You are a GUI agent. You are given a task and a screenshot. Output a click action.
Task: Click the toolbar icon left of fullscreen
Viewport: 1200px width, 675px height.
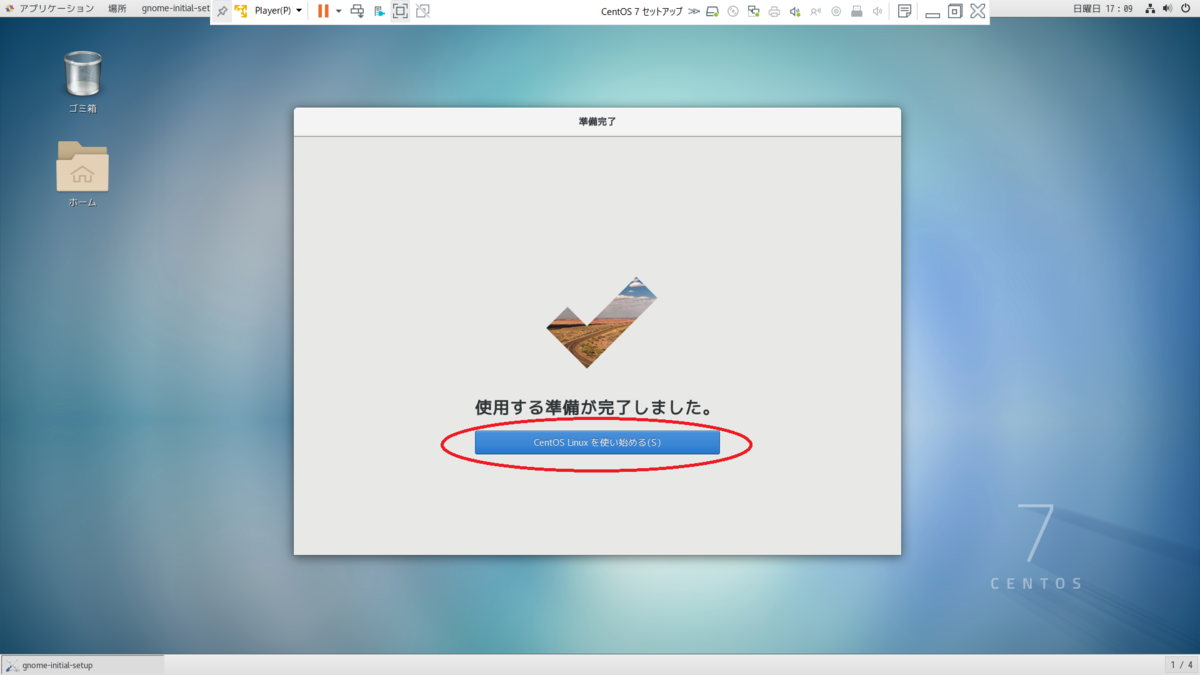click(379, 11)
